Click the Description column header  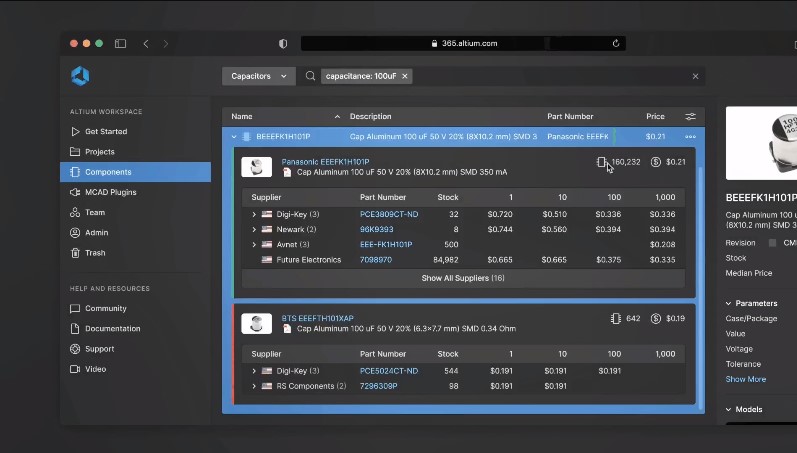click(x=371, y=116)
